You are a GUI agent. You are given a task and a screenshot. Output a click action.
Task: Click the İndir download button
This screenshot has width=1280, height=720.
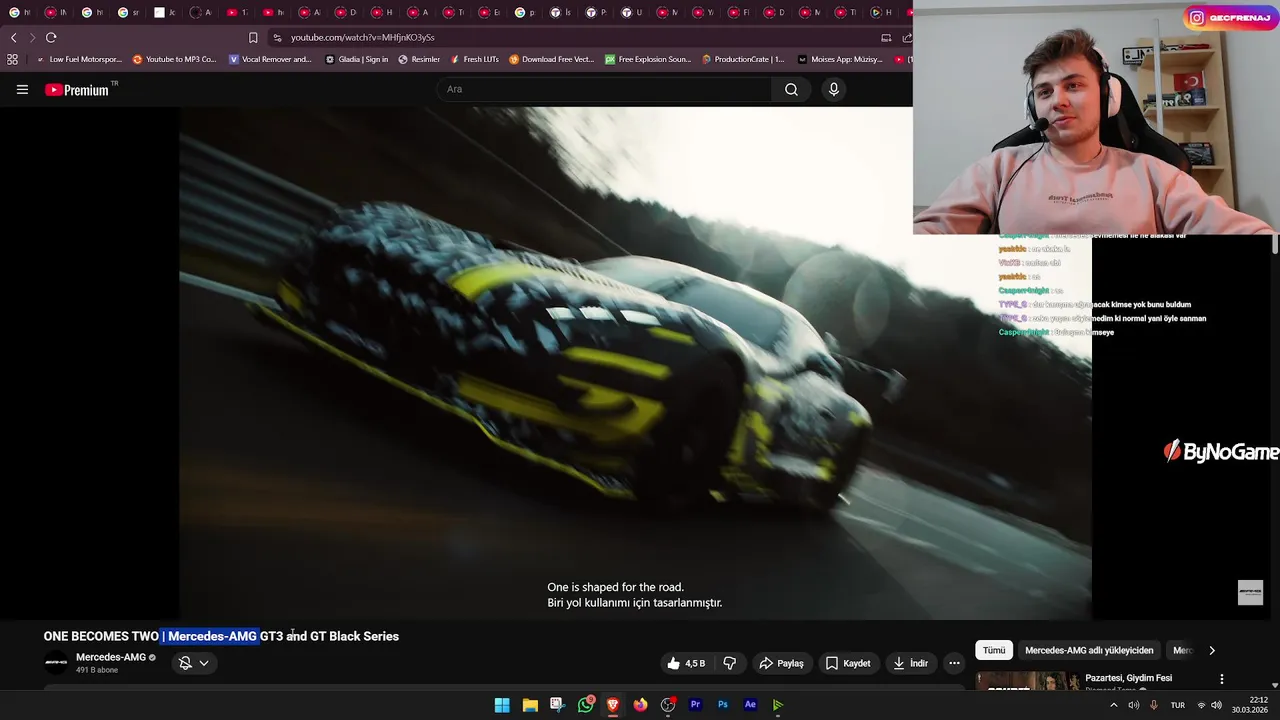click(911, 663)
